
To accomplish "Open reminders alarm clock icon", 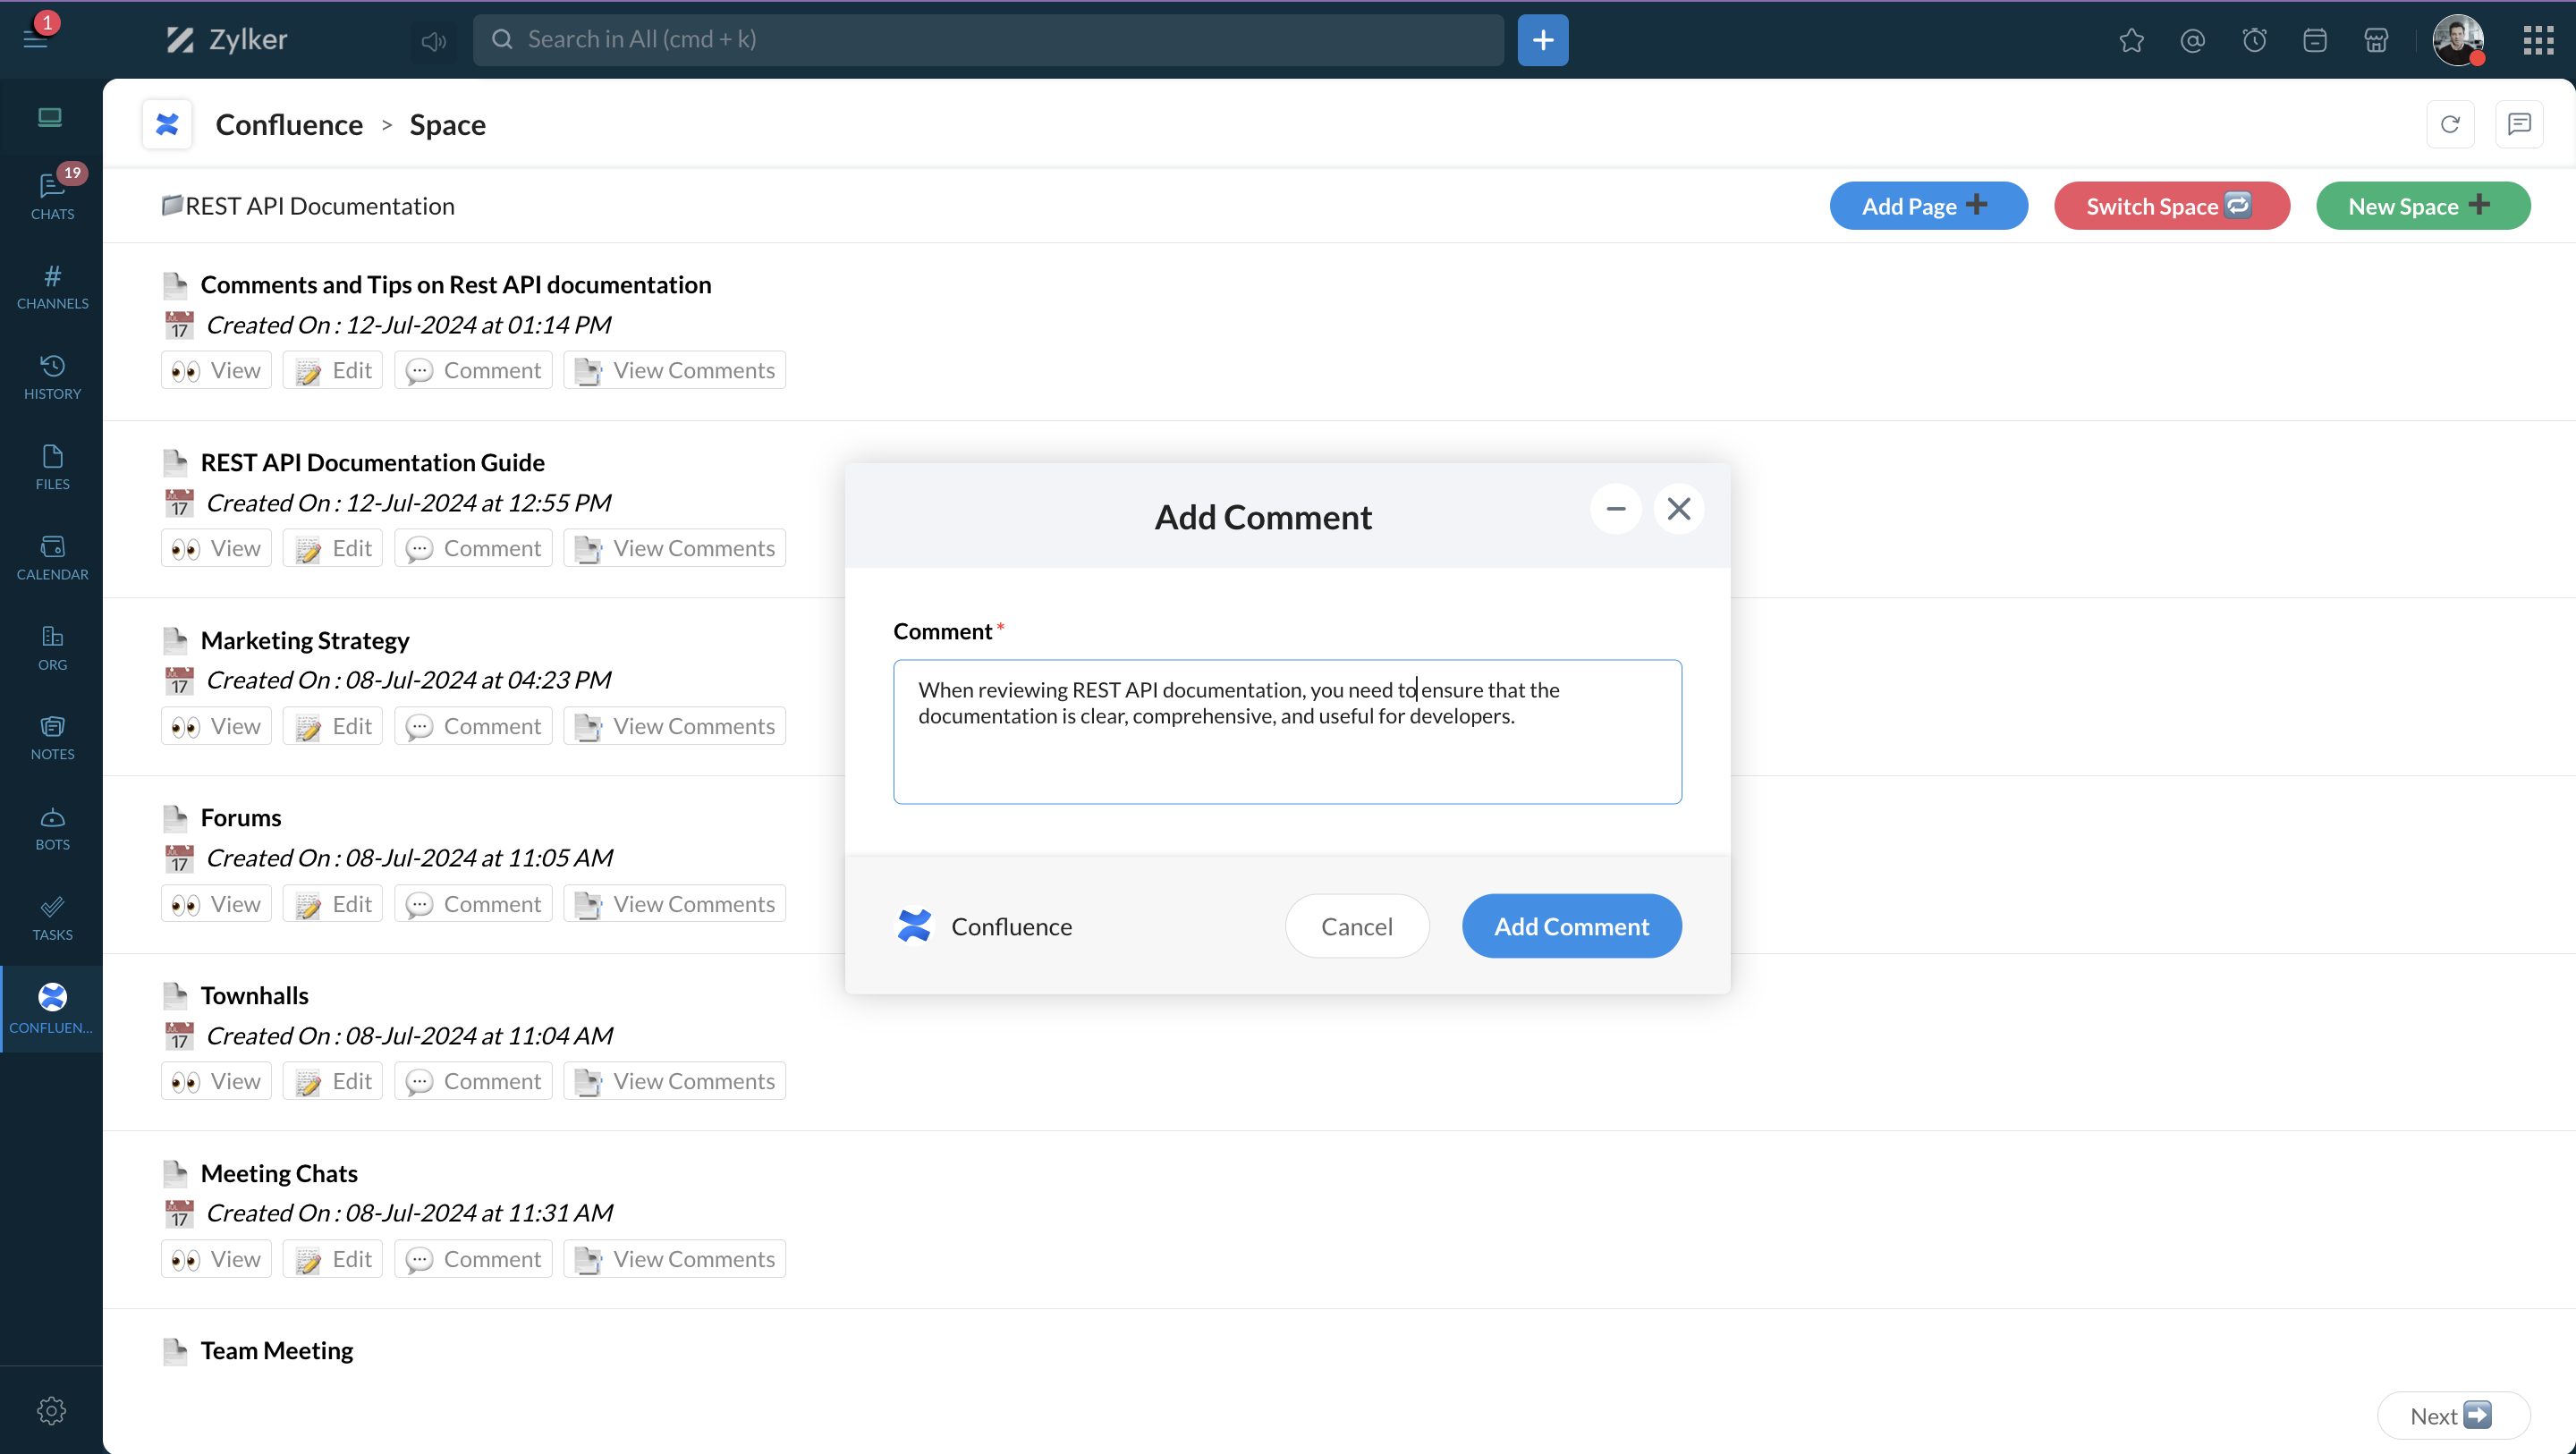I will 2254,40.
